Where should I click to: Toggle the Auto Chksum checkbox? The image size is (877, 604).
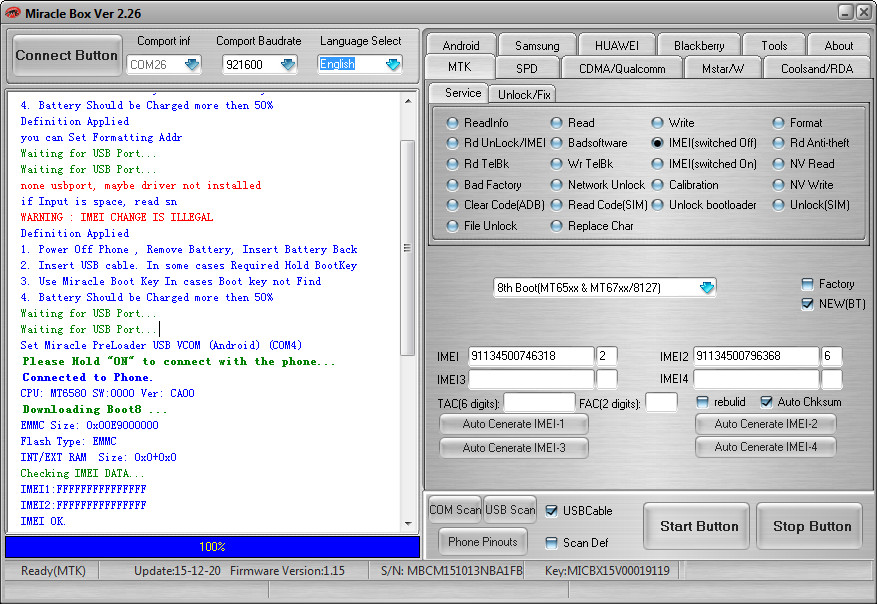pyautogui.click(x=766, y=402)
